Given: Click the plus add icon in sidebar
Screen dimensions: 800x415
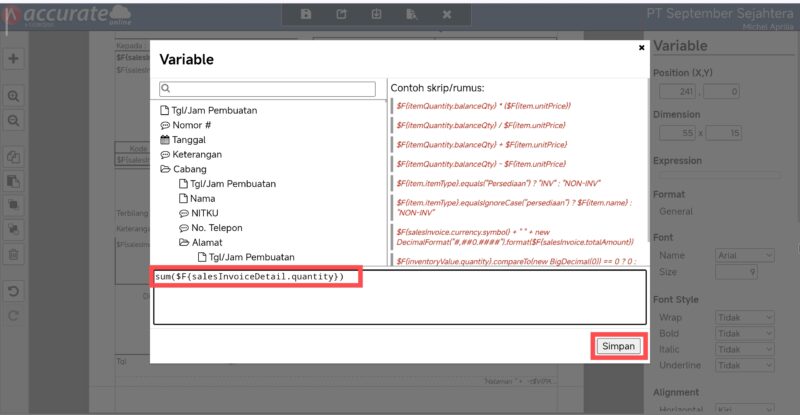Looking at the screenshot, I should click(x=14, y=59).
